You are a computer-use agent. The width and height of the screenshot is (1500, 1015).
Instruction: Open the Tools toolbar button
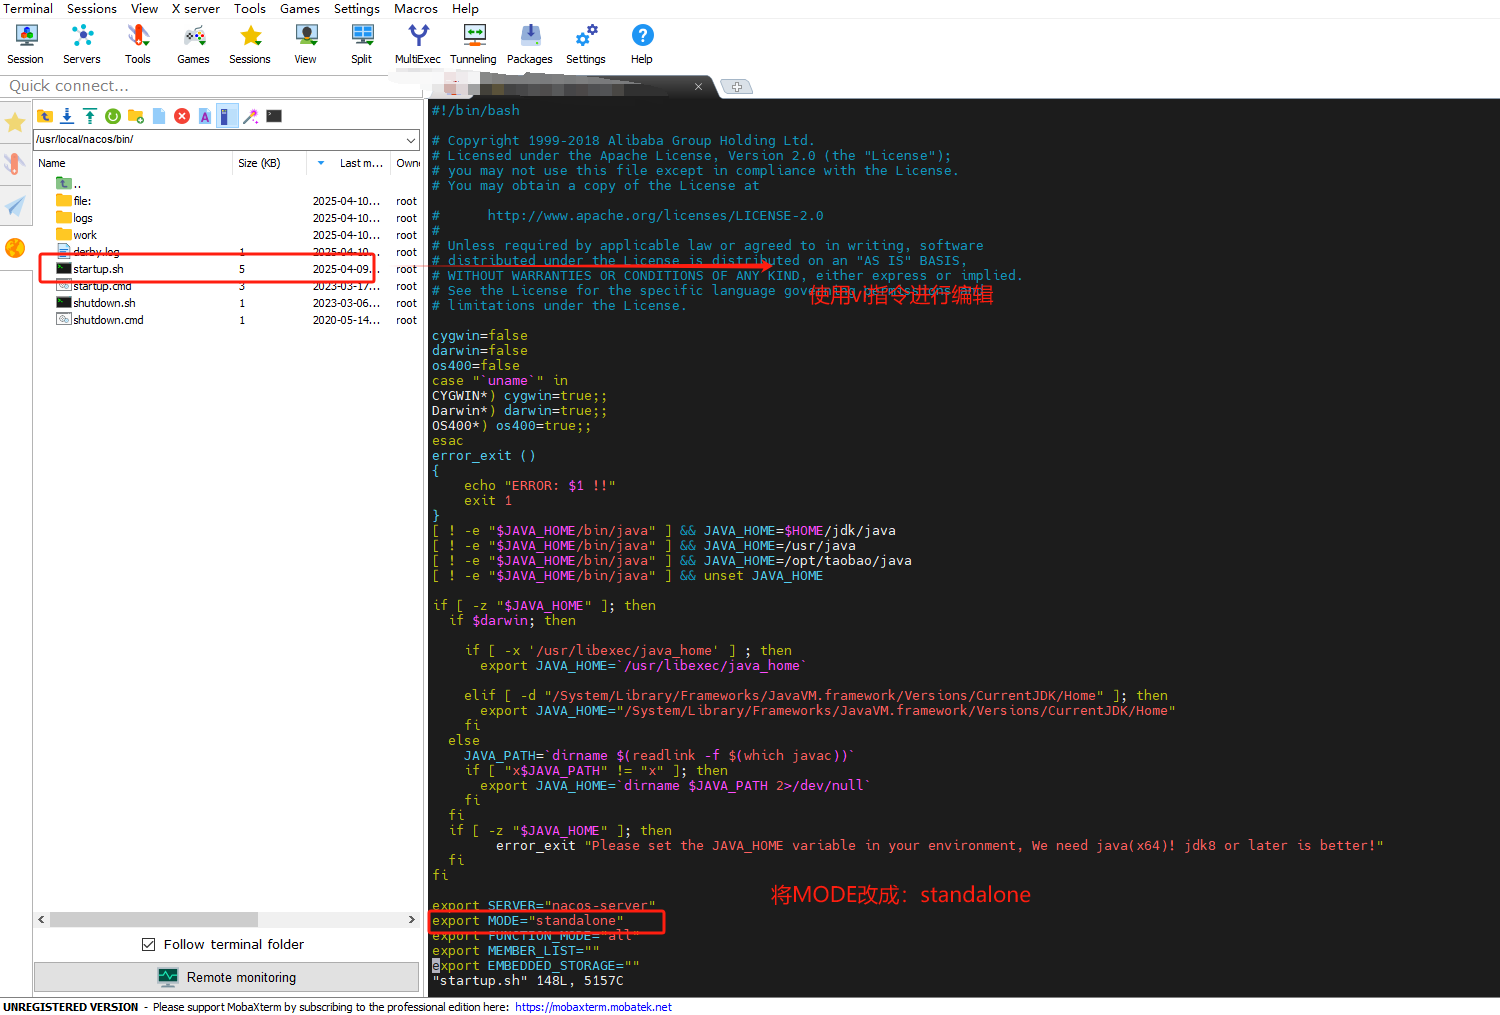138,45
